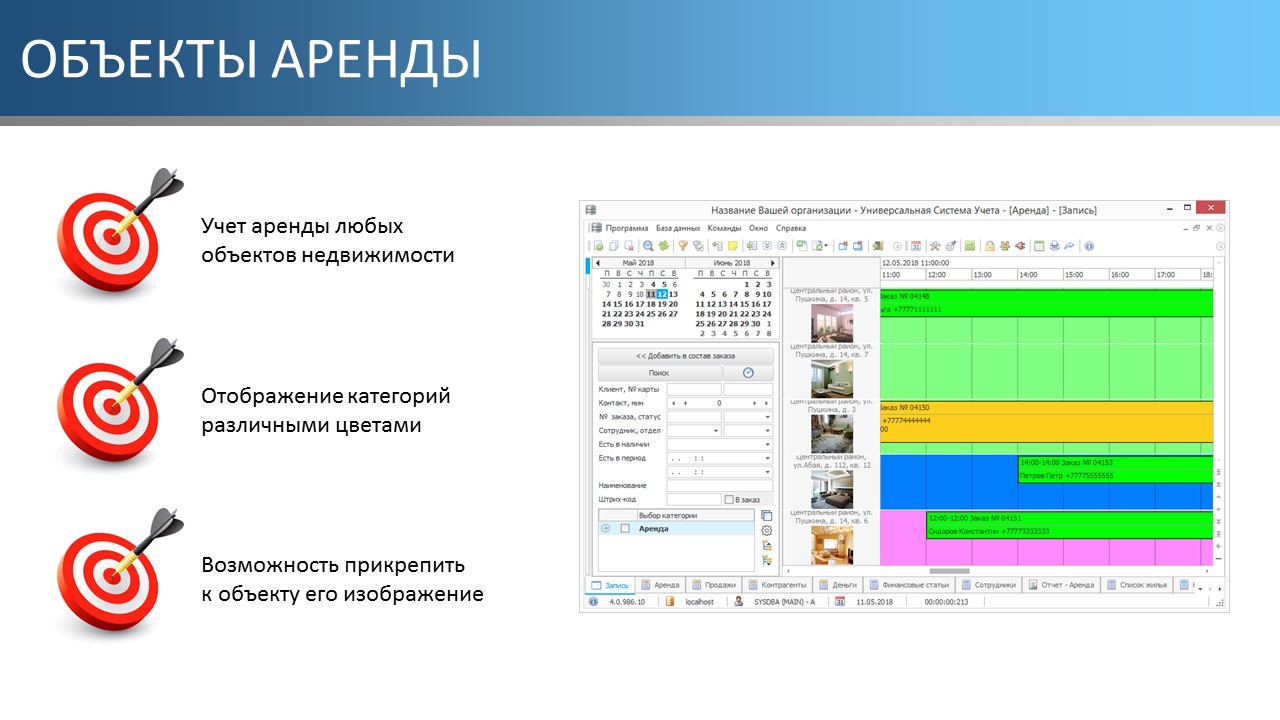Click the gear icon beside category list

pos(767,531)
